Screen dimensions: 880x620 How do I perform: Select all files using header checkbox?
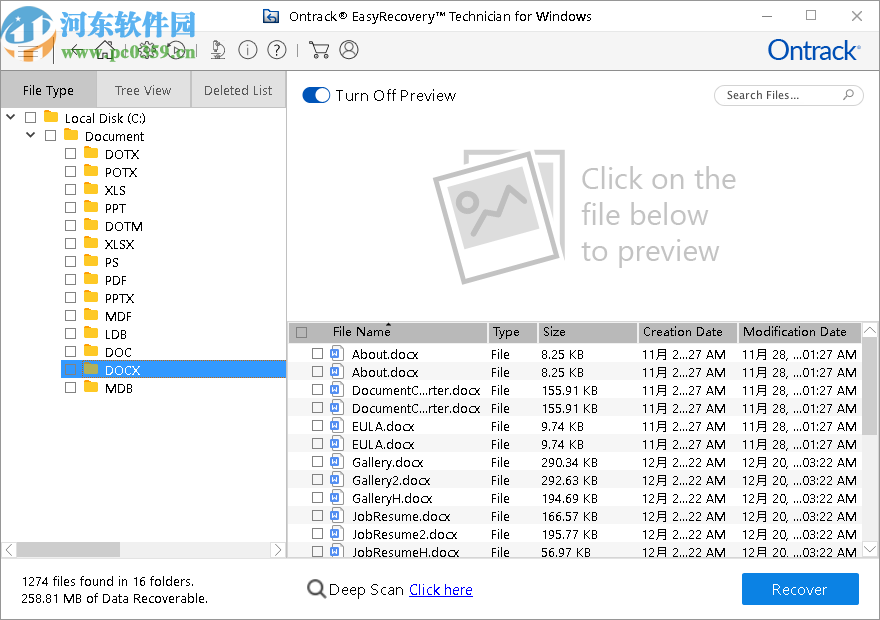pyautogui.click(x=301, y=331)
